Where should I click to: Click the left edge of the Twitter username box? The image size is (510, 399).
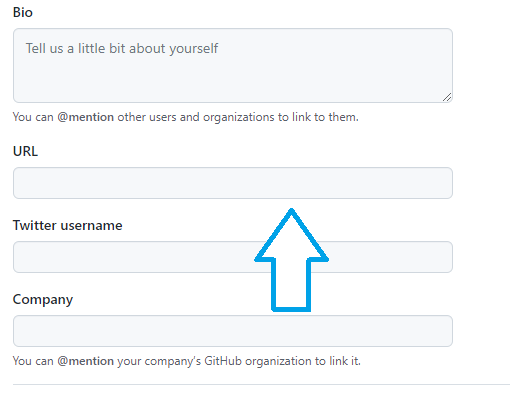pyautogui.click(x=14, y=257)
